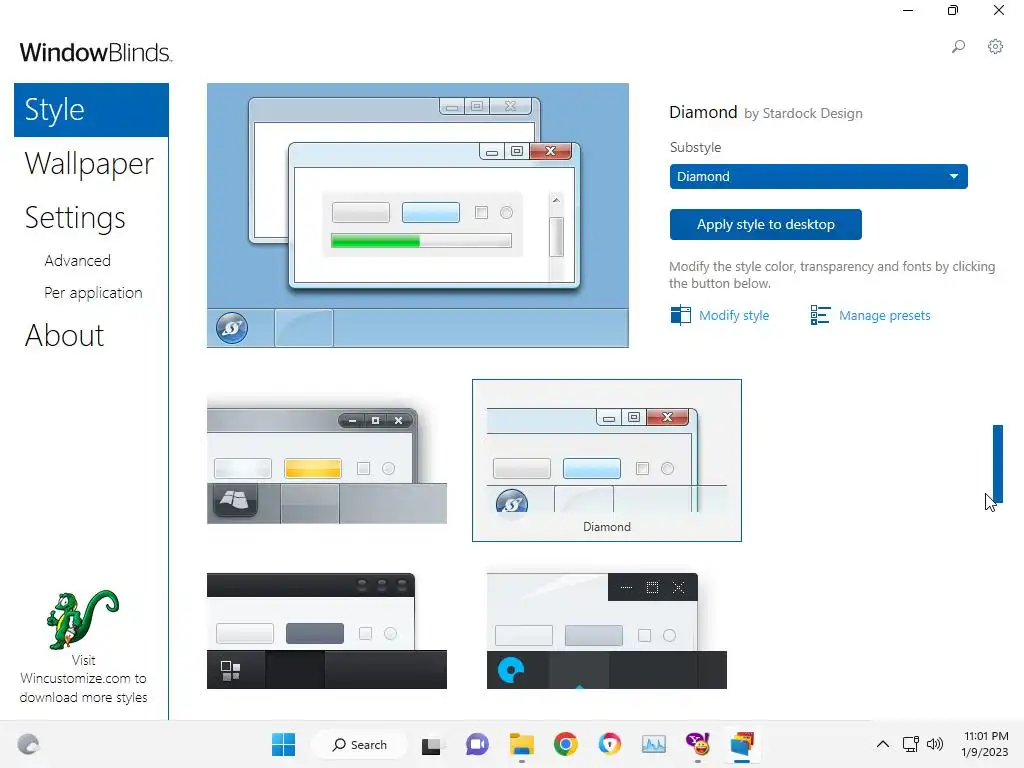The image size is (1024, 768).
Task: Select the Diamond style thumbnail
Action: (607, 460)
